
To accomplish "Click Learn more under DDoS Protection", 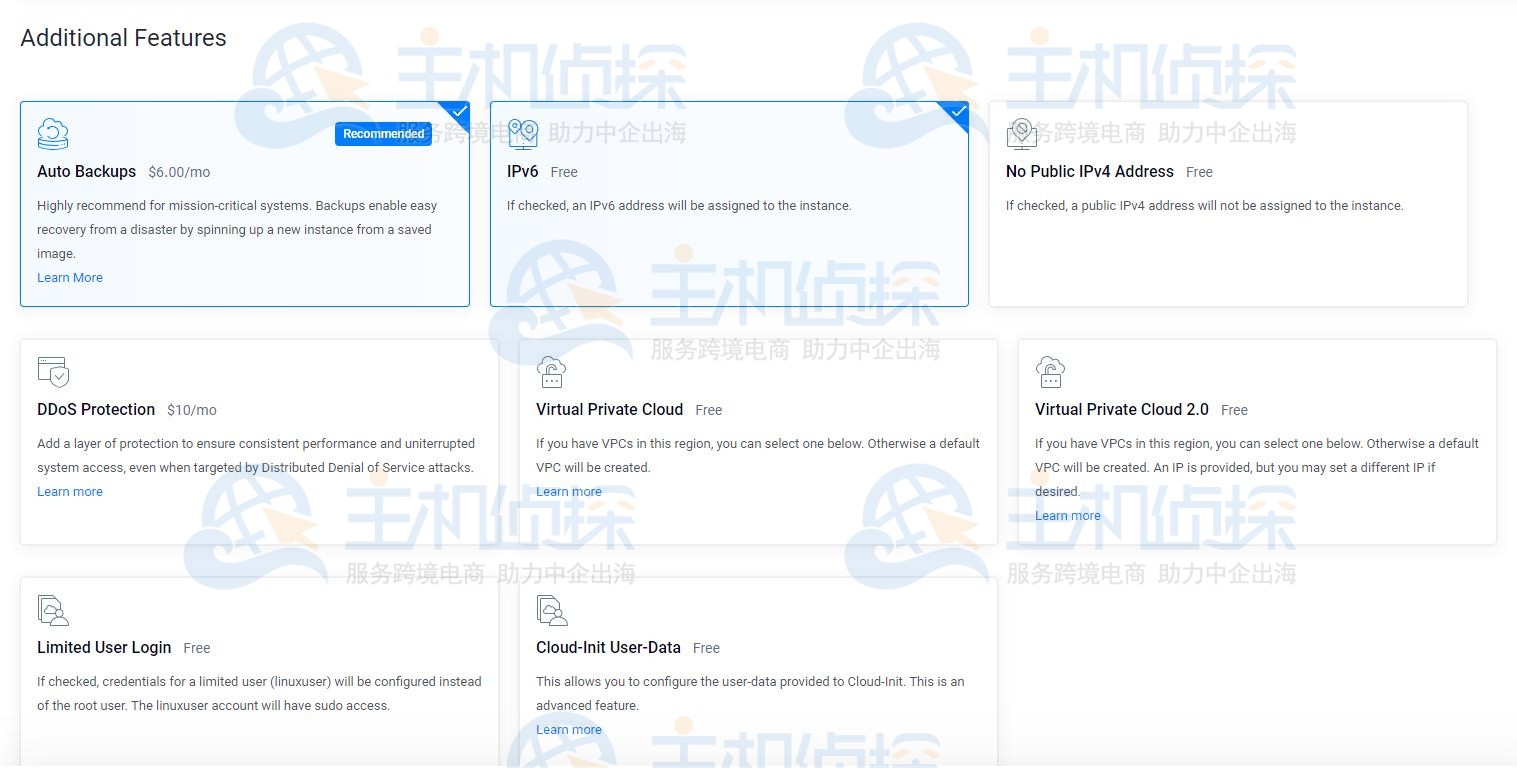I will pos(69,491).
